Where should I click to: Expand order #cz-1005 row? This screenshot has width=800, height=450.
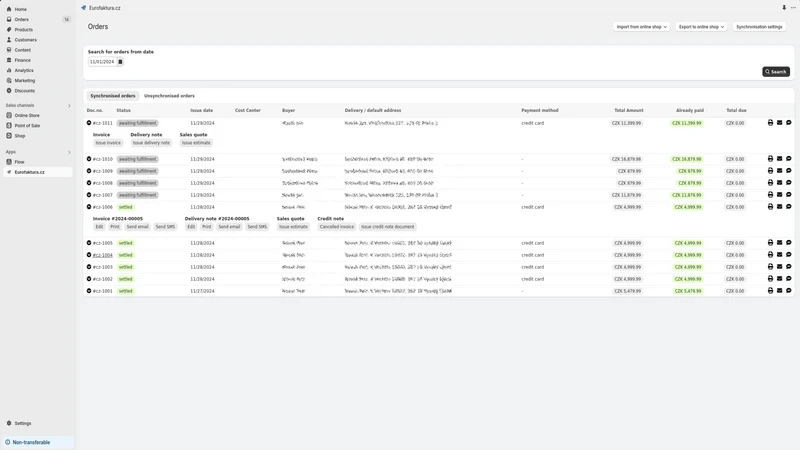(89, 243)
